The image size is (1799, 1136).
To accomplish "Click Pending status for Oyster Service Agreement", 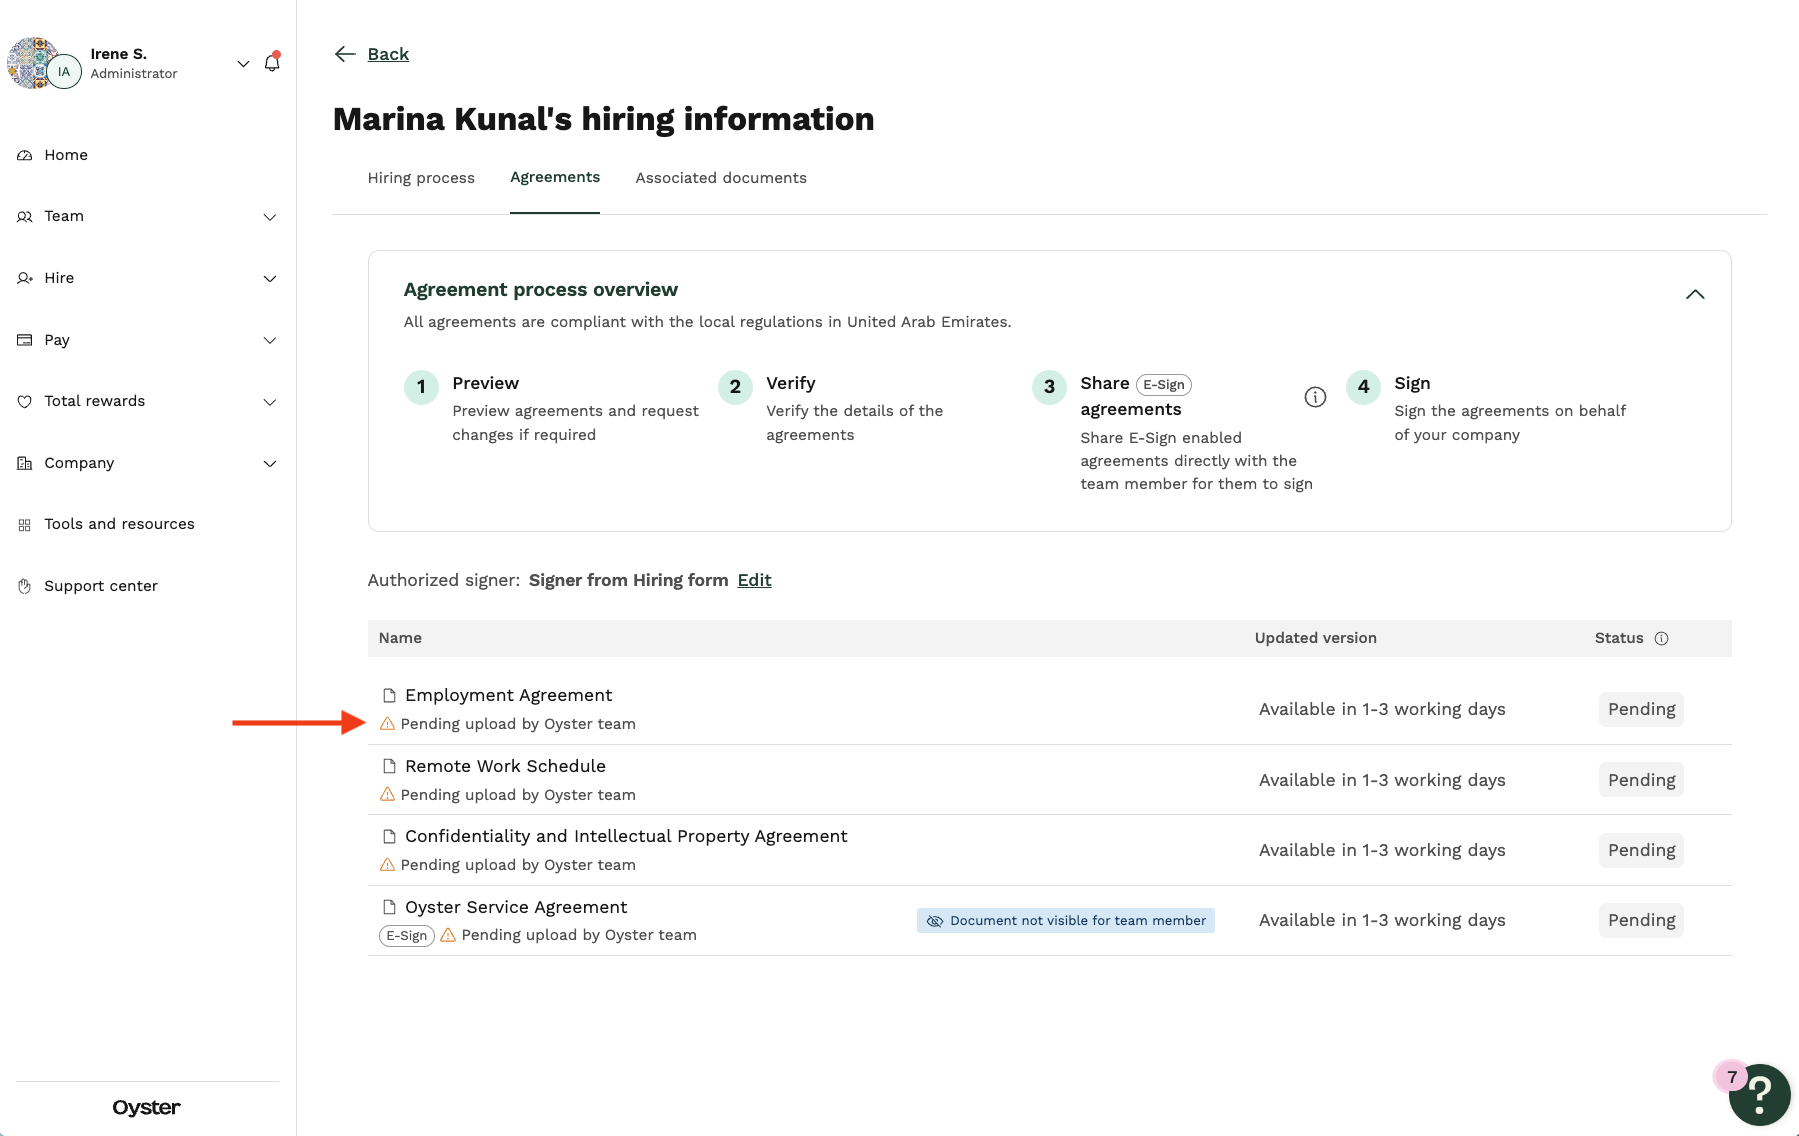I will click(1641, 920).
